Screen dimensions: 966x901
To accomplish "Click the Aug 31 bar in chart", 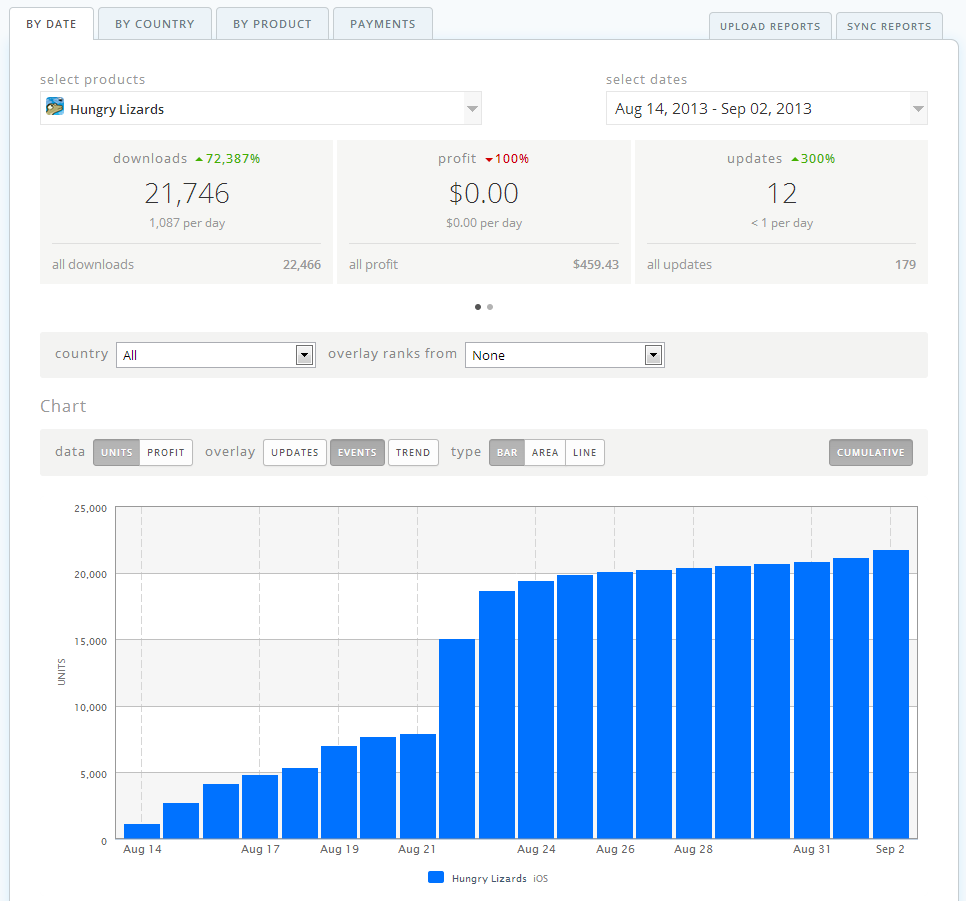I will pyautogui.click(x=812, y=700).
